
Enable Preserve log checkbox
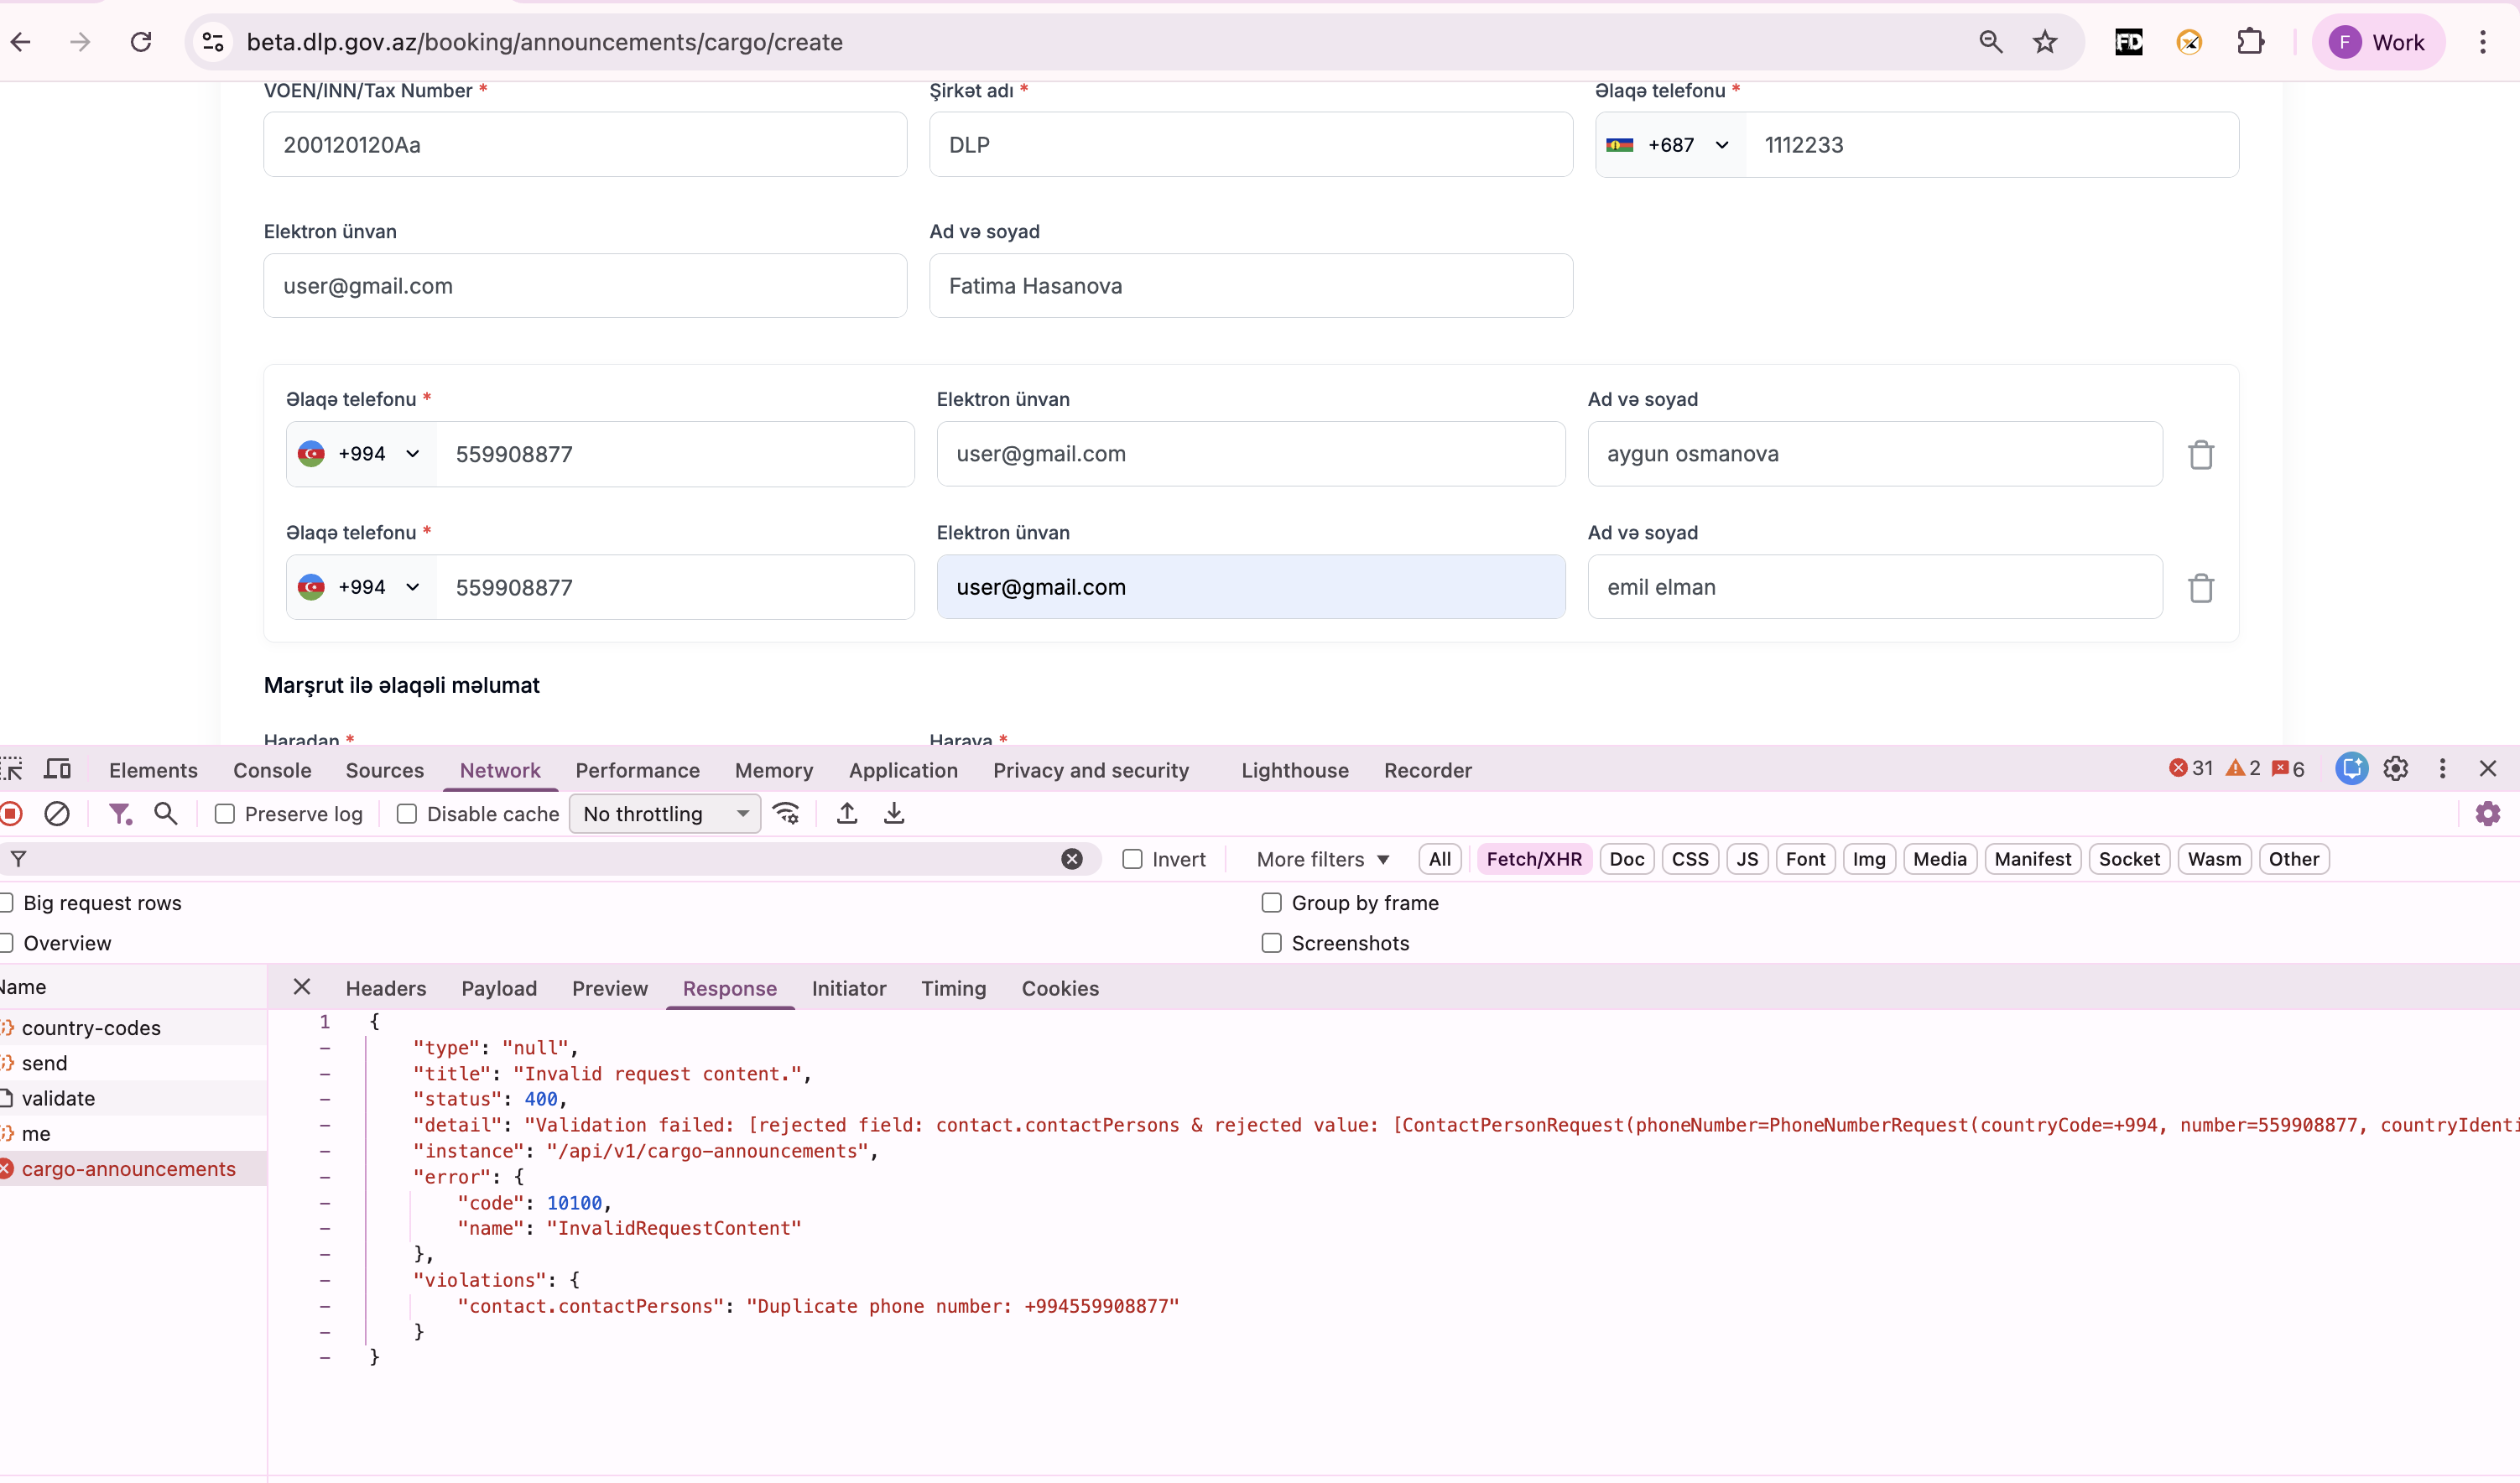coord(224,814)
